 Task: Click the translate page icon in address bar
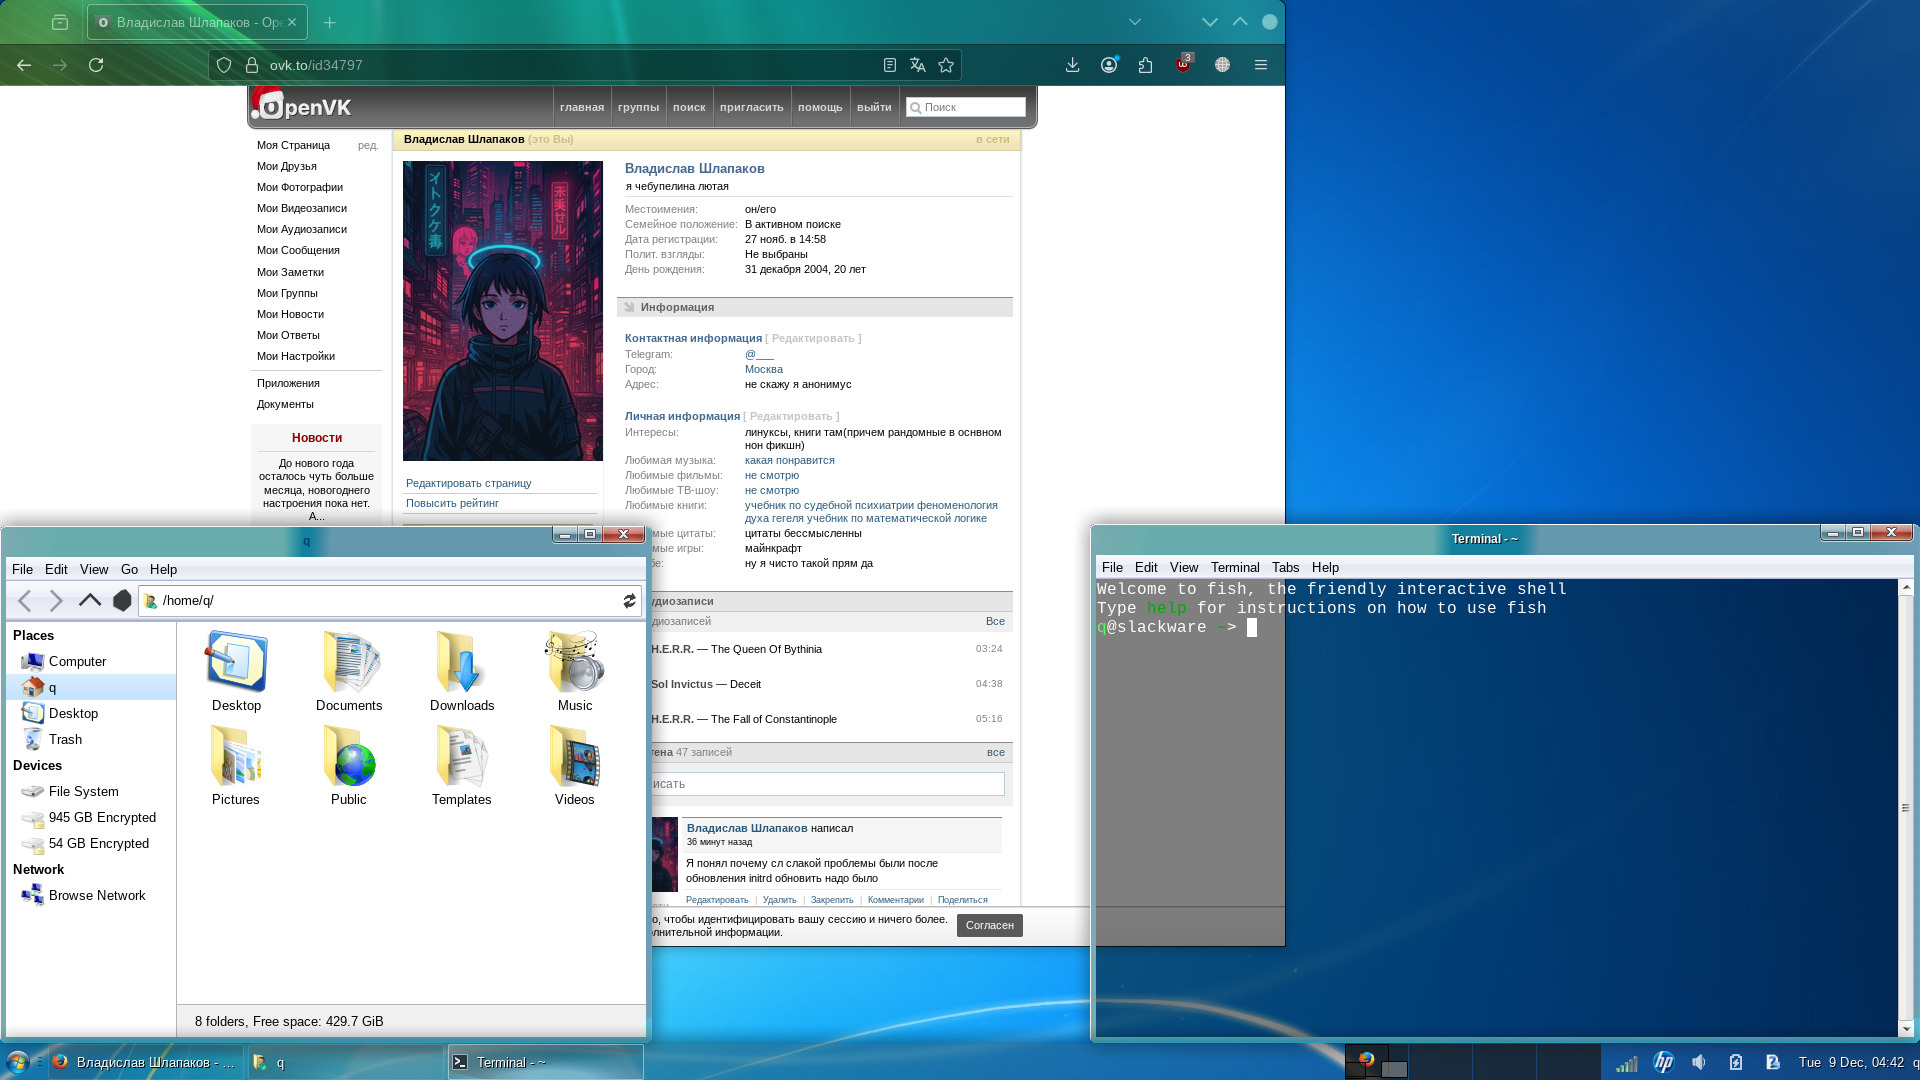coord(918,65)
